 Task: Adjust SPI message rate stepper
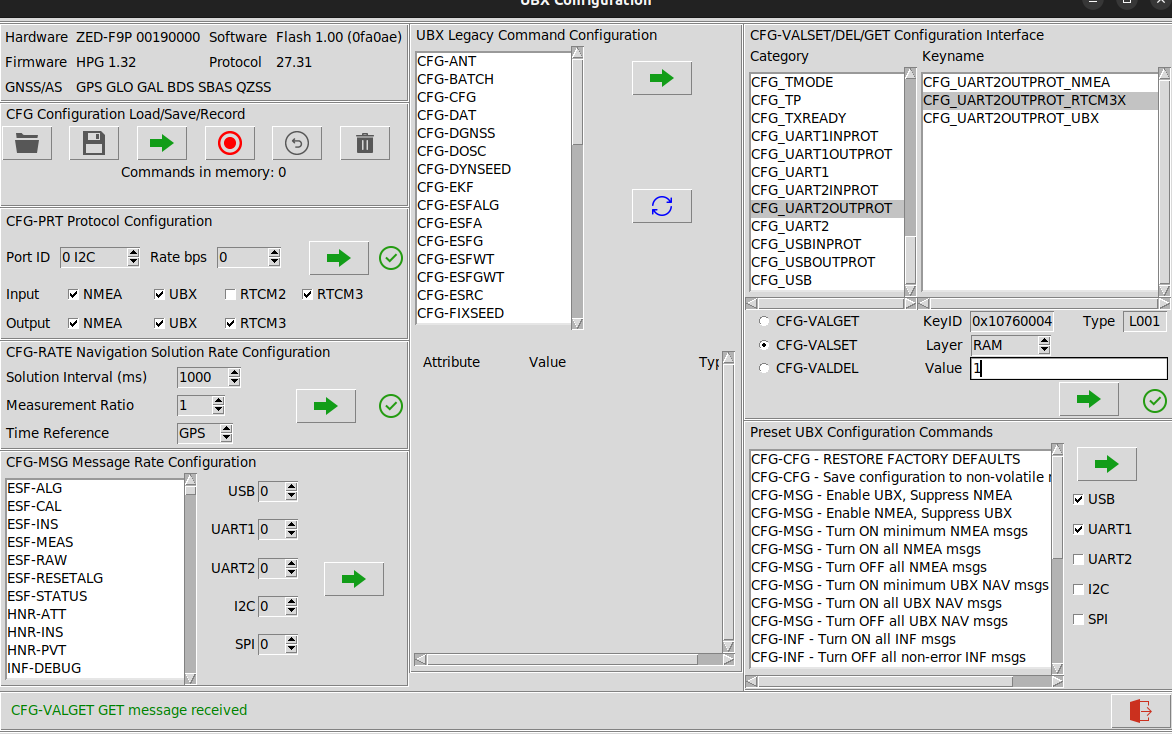pos(292,644)
